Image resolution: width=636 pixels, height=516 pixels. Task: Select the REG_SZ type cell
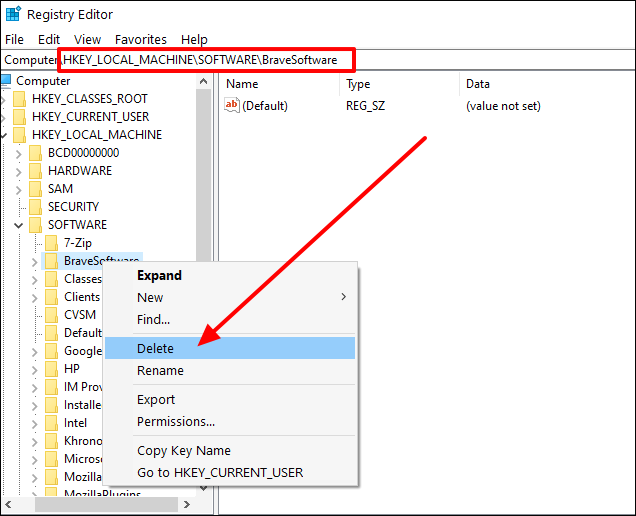point(365,106)
